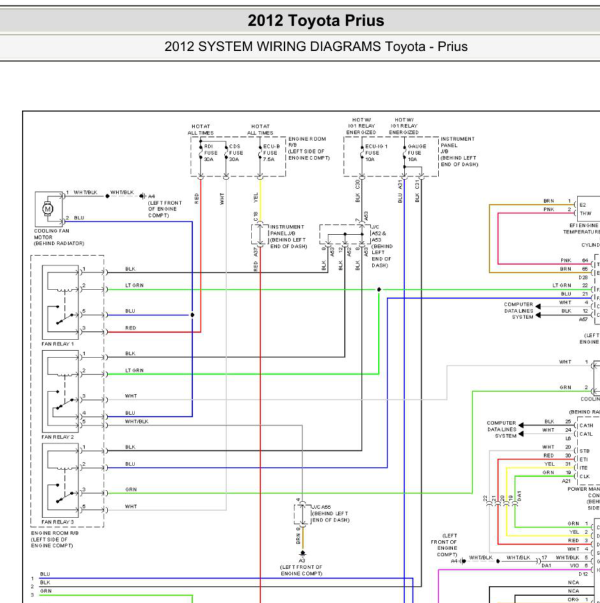Screen dimensions: 600x603
Task: Click the 'ETI' terminal label
Action: [583, 459]
